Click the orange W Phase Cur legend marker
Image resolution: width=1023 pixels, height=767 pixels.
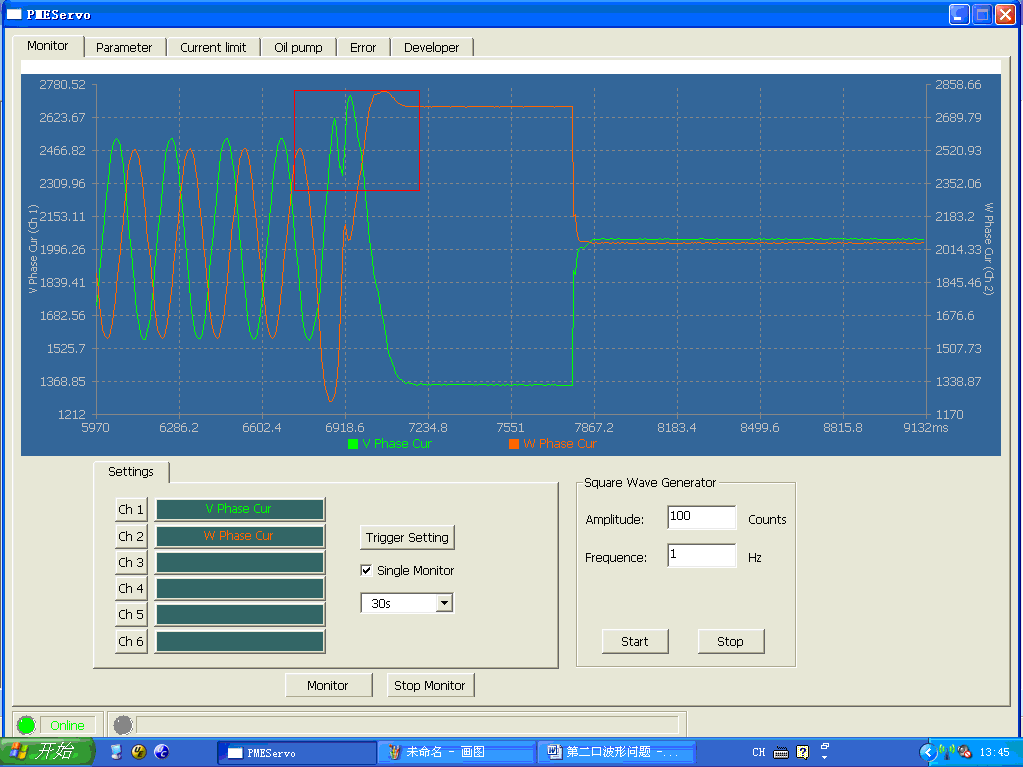tap(514, 443)
